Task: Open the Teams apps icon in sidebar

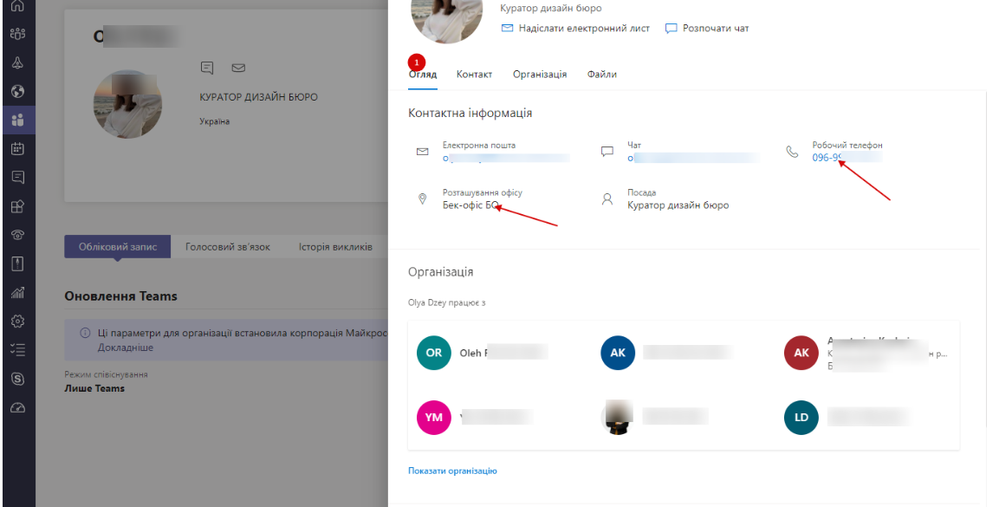Action: pos(18,206)
